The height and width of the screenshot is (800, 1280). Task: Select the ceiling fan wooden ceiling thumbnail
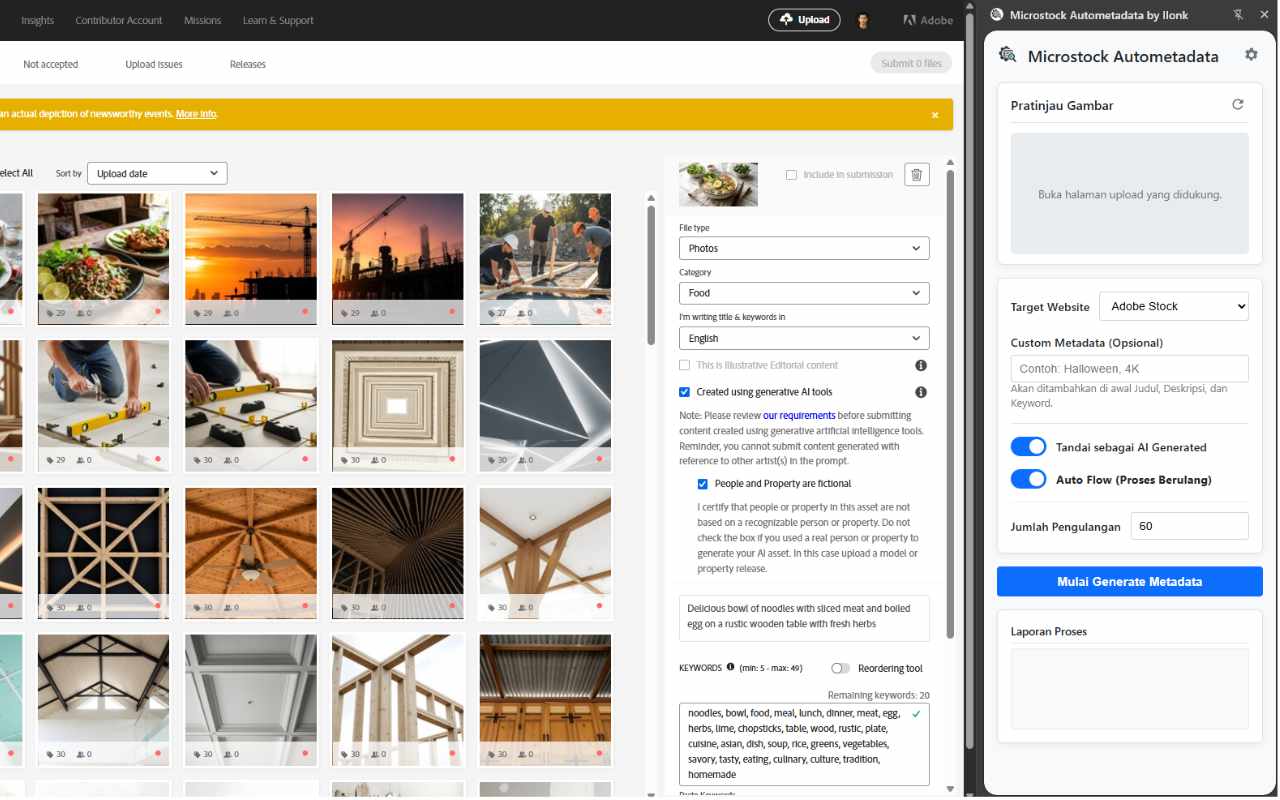pyautogui.click(x=251, y=552)
